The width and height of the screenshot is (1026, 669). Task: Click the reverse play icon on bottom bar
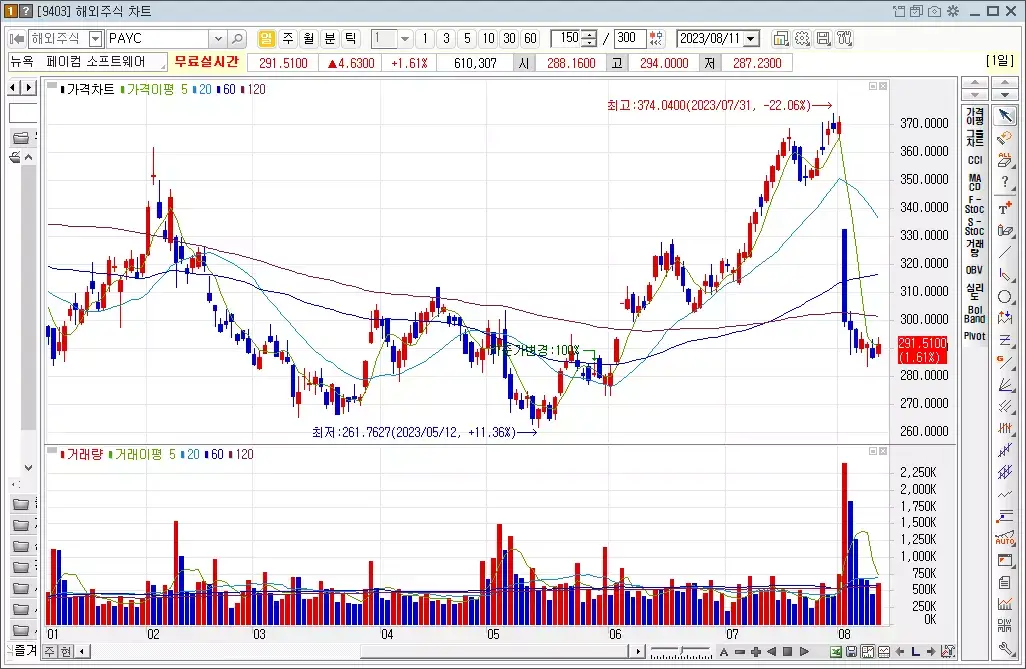pyautogui.click(x=771, y=651)
